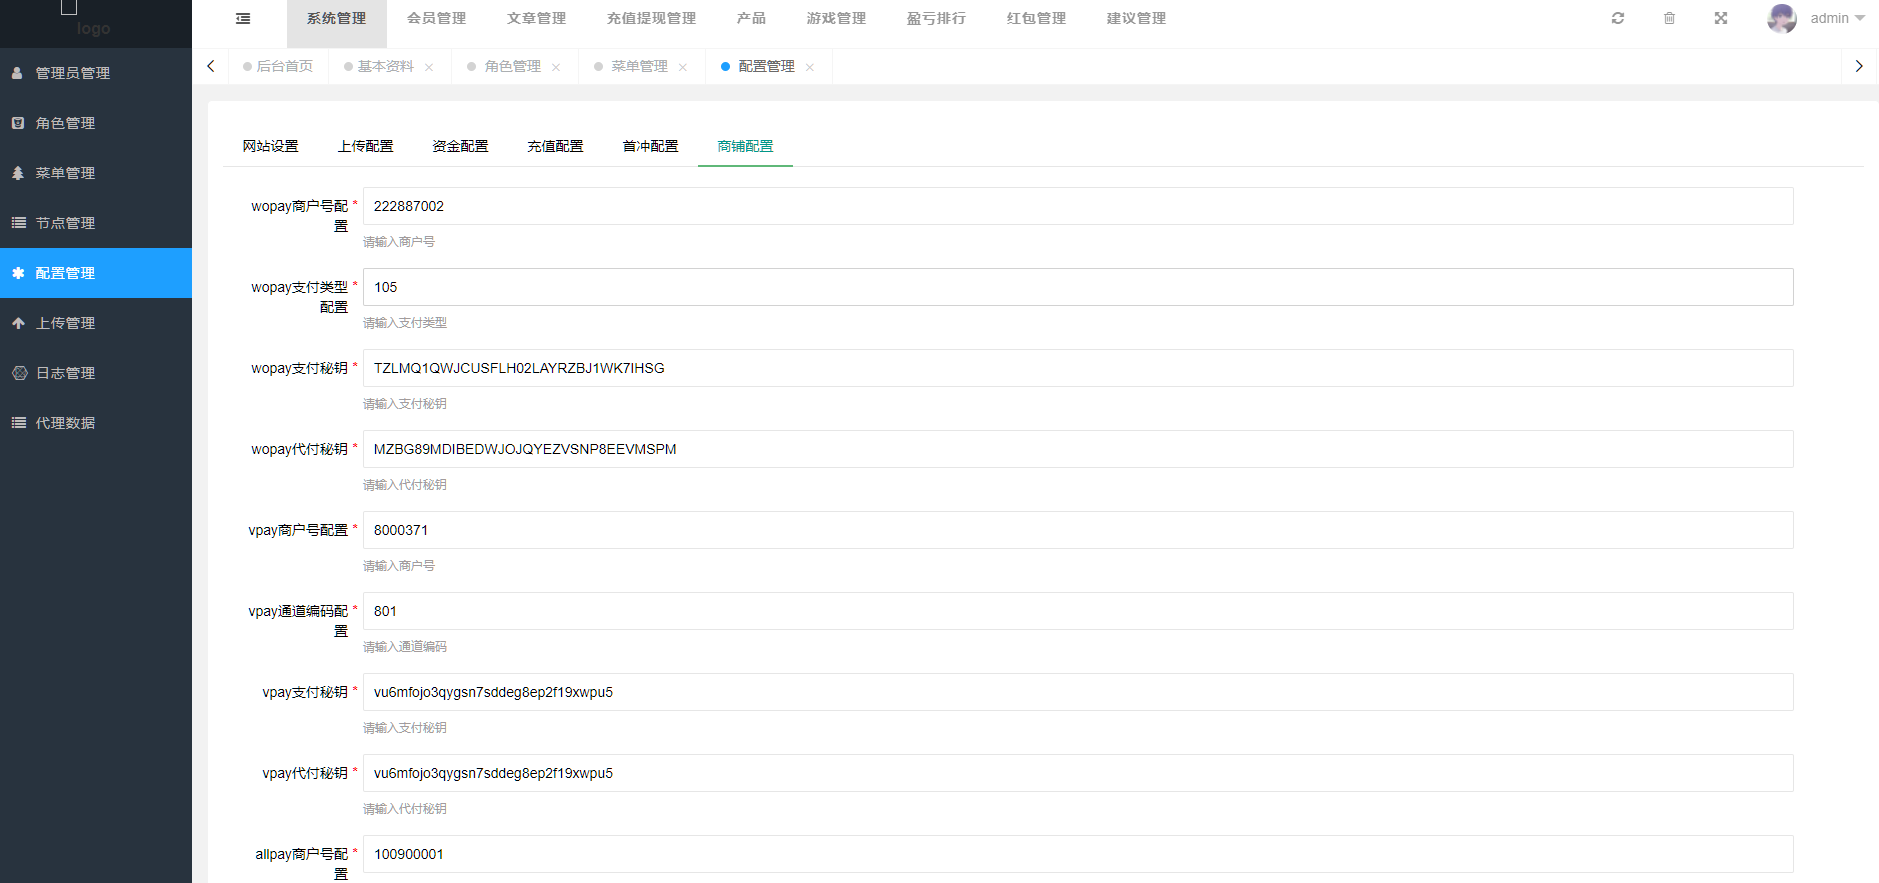Open 日志管理 in the sidebar
The width and height of the screenshot is (1879, 883).
point(66,373)
